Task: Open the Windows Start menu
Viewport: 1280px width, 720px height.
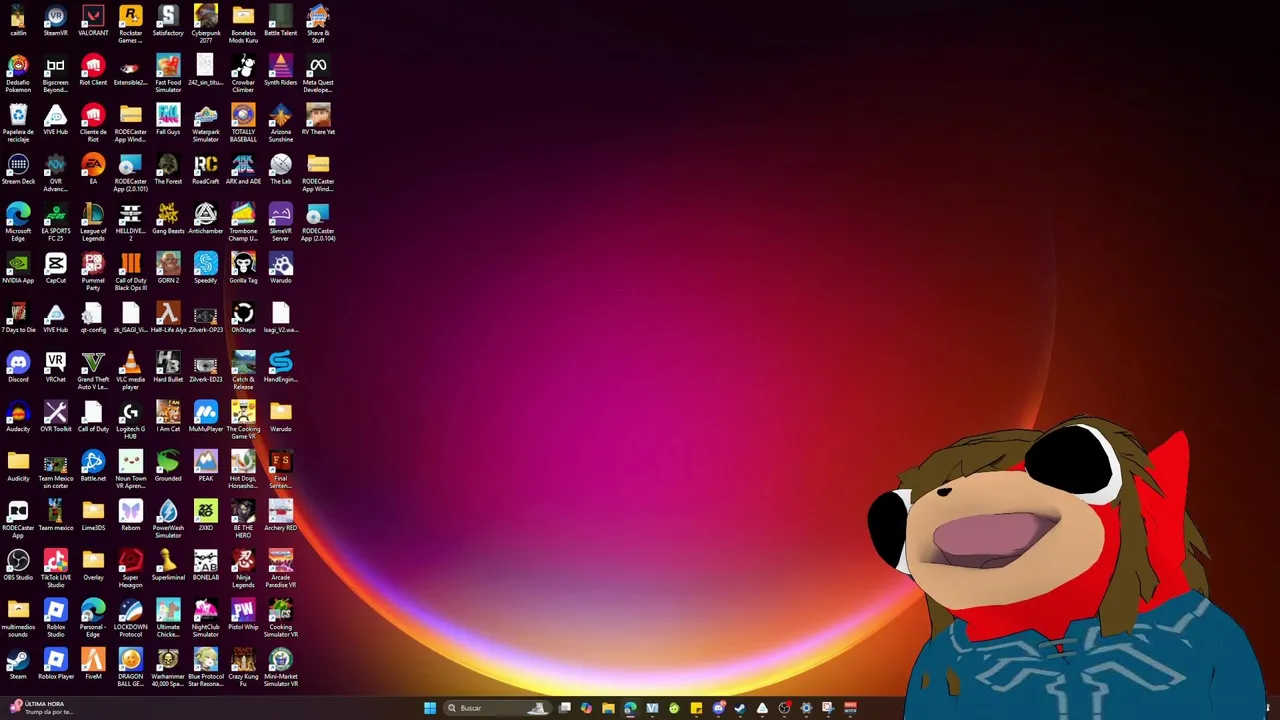Action: [430, 708]
